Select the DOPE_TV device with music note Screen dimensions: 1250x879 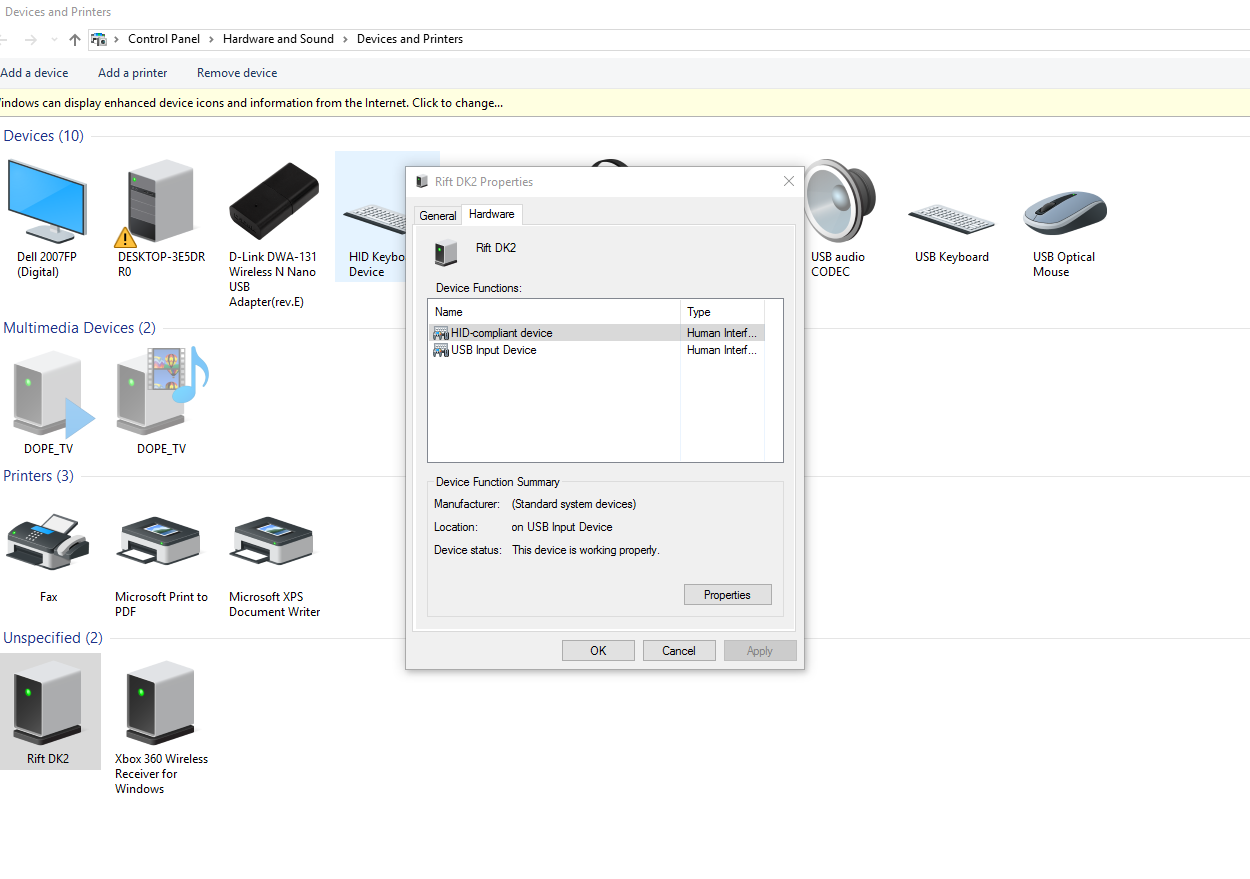coord(161,400)
